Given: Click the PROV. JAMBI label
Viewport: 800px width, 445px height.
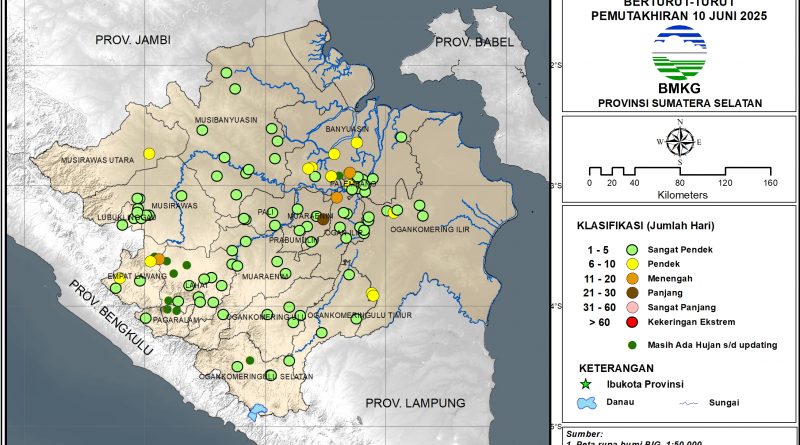Looking at the screenshot, I should click(133, 40).
